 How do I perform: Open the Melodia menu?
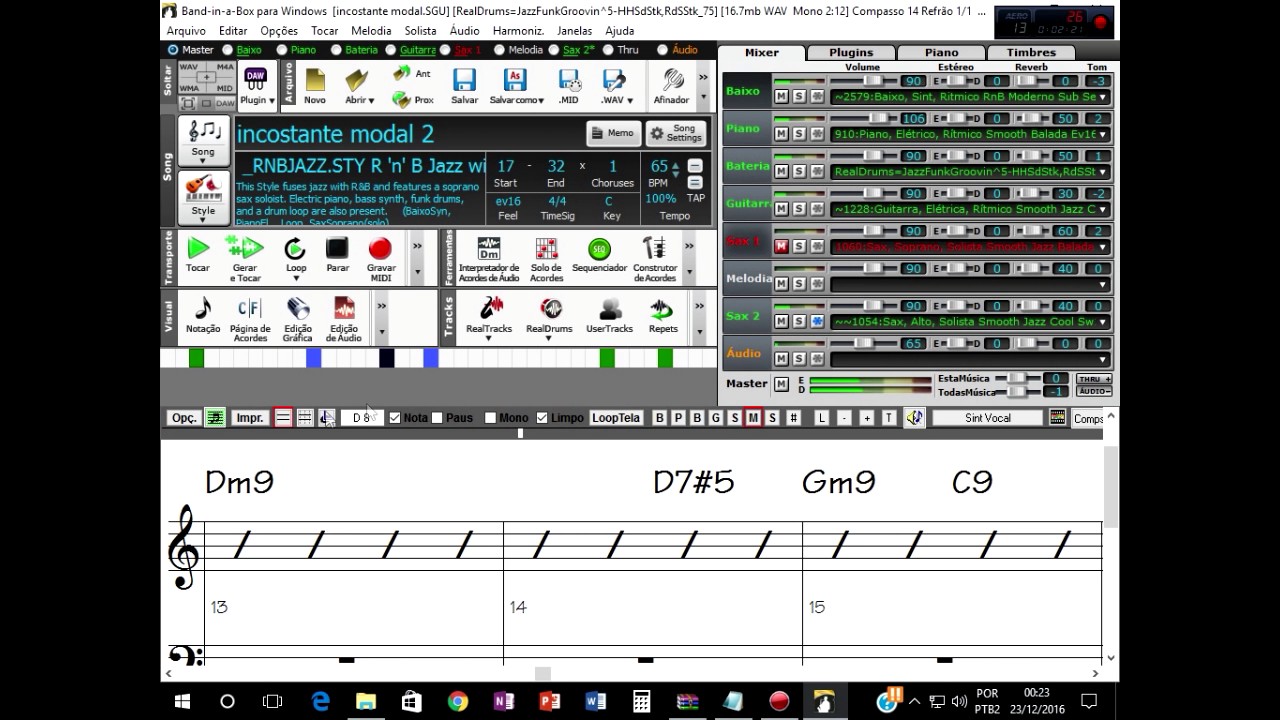(x=371, y=31)
